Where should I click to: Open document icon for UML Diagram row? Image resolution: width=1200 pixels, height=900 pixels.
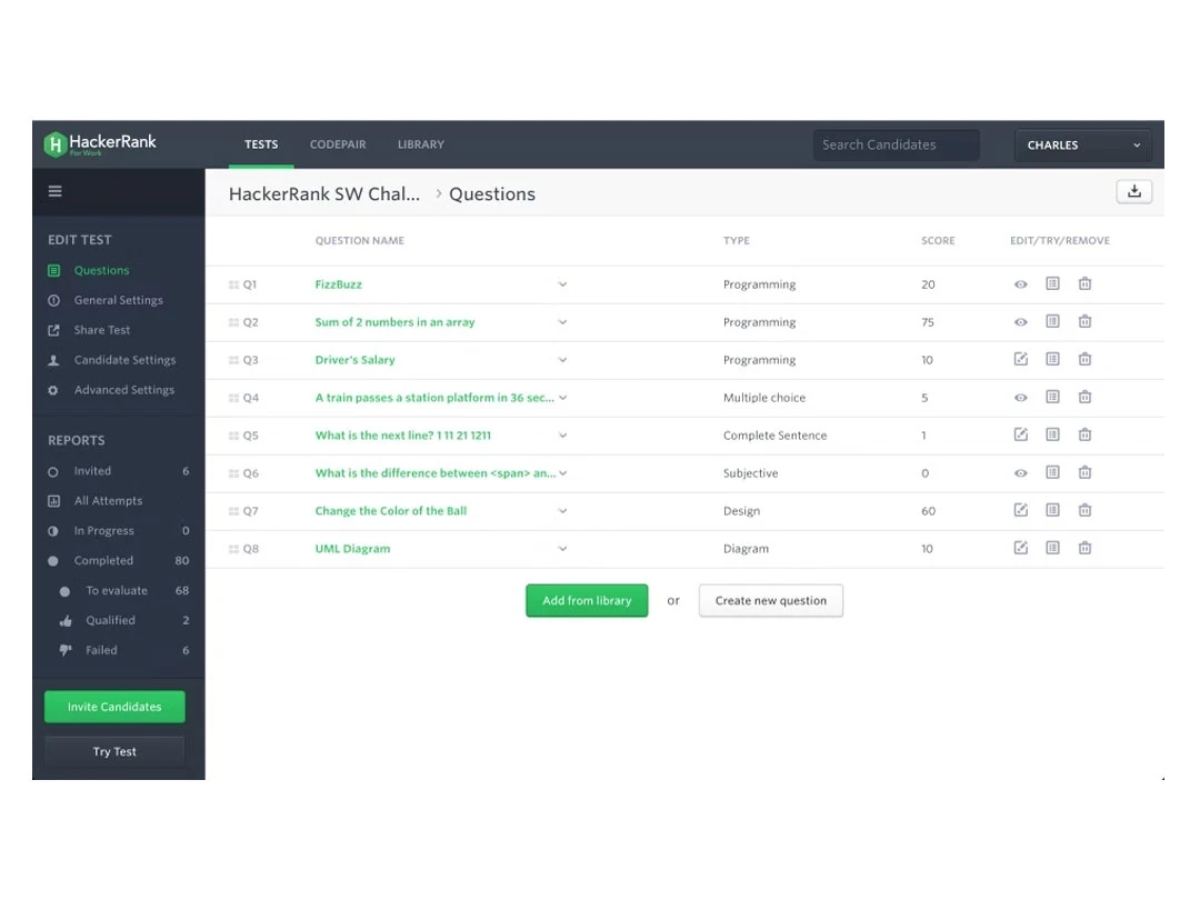pos(1052,548)
